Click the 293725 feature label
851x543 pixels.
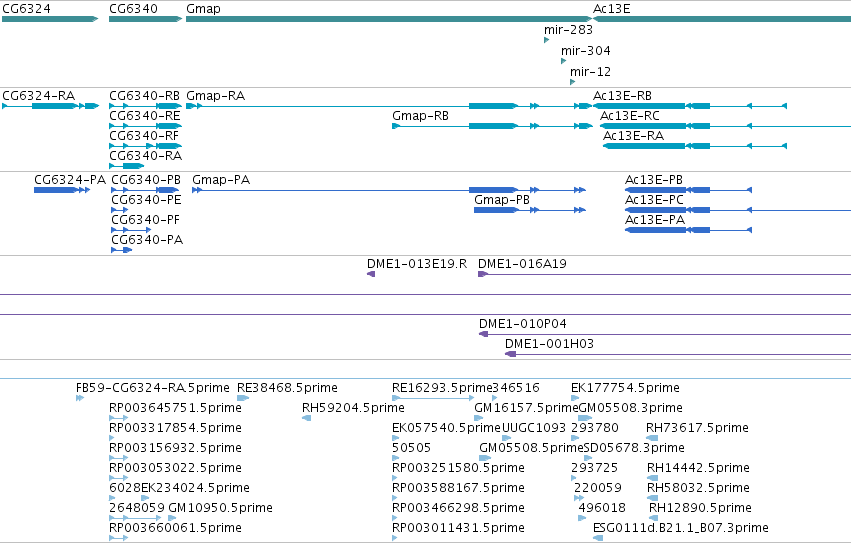[594, 469]
